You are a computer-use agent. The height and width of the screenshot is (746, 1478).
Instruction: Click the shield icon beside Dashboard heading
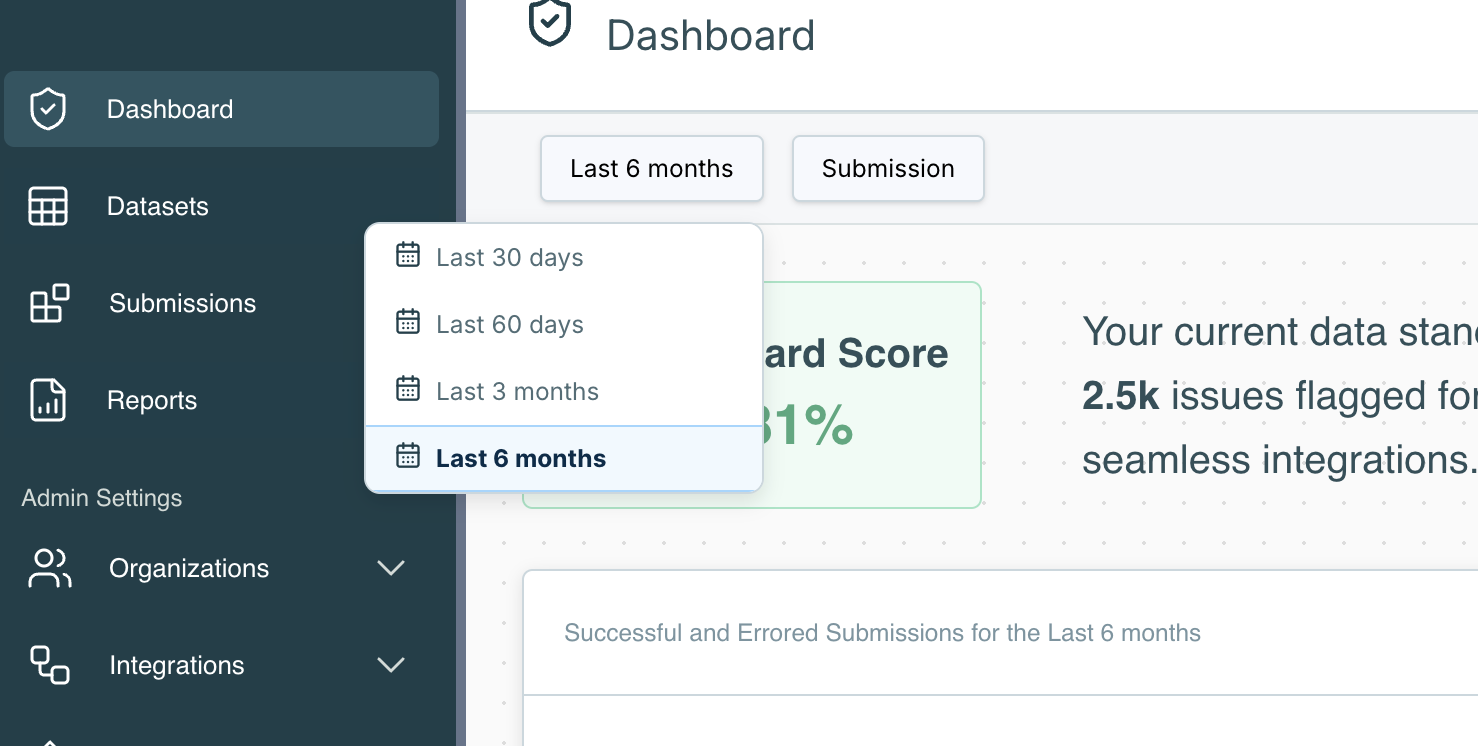point(549,23)
